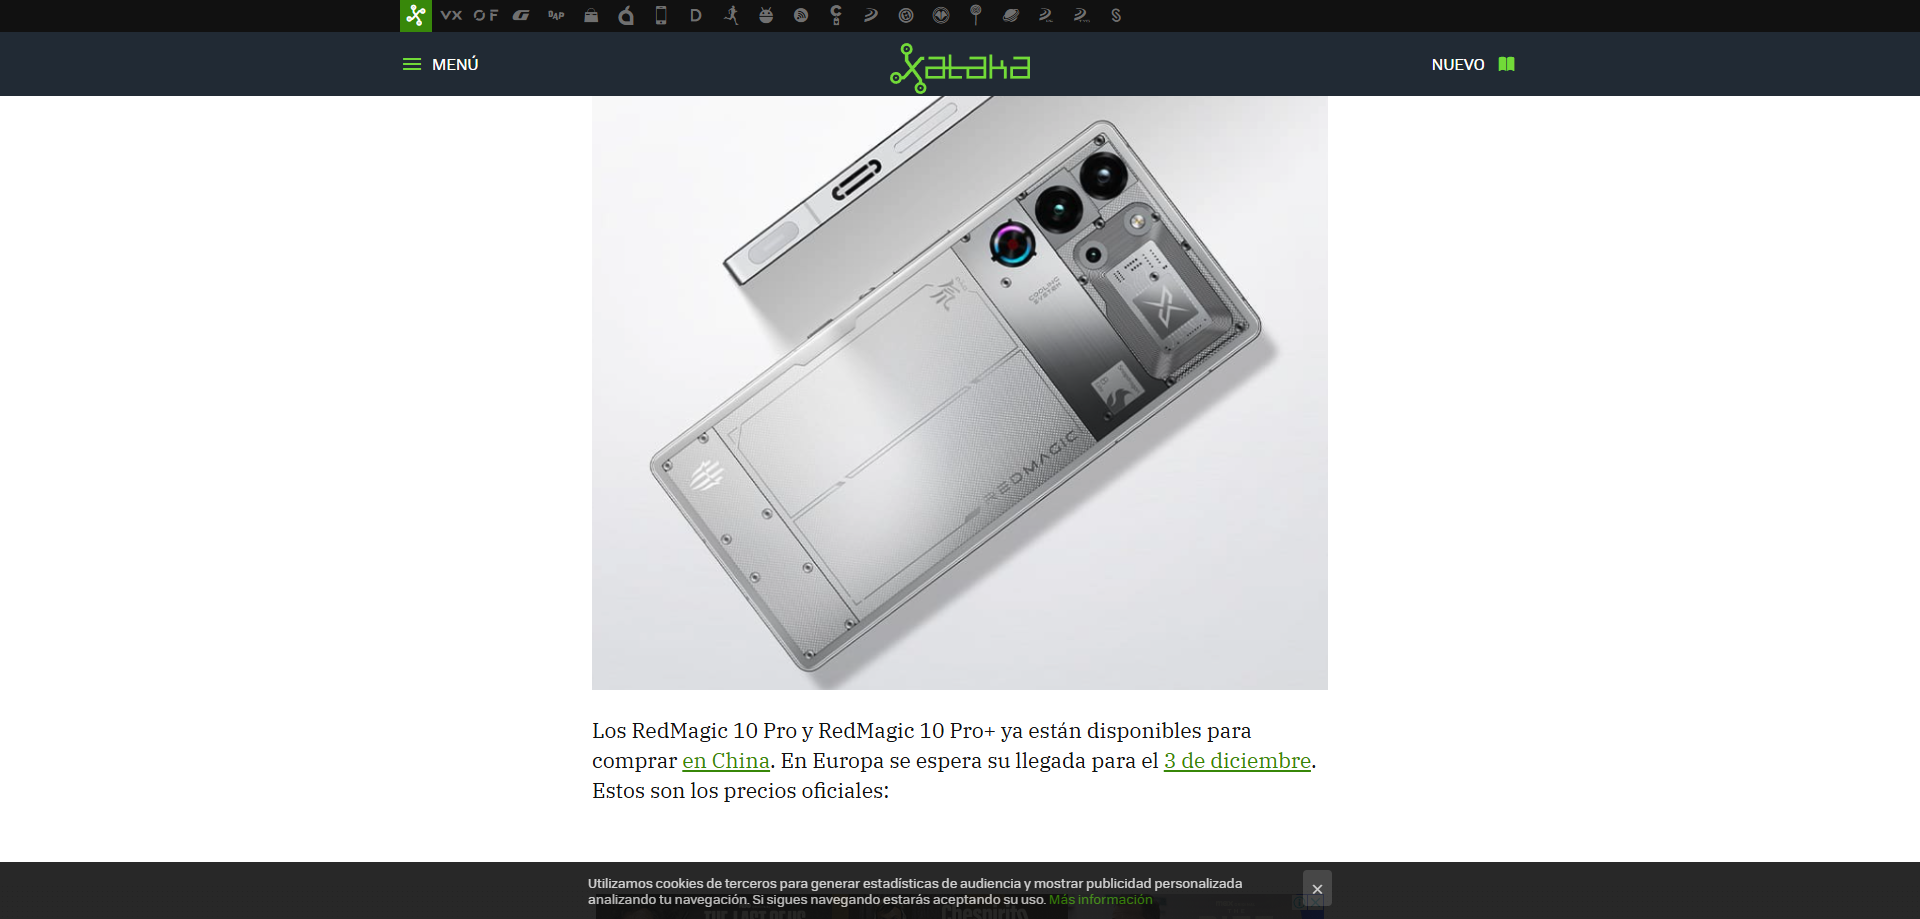Go to Xataka home via logo
The width and height of the screenshot is (1920, 919).
[x=960, y=66]
